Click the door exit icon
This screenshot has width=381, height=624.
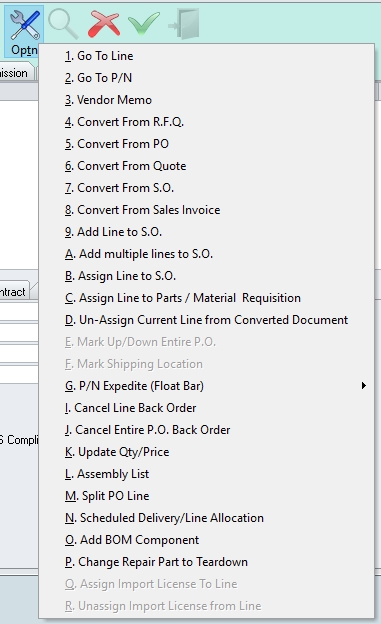(x=184, y=24)
